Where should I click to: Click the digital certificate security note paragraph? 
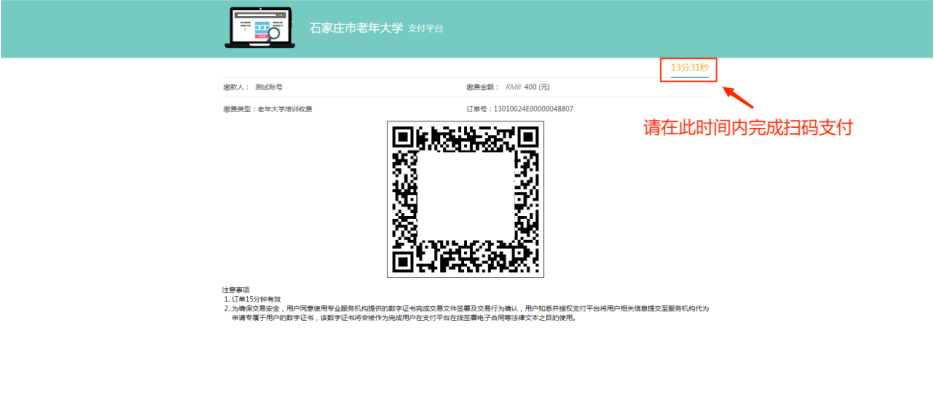point(471,313)
